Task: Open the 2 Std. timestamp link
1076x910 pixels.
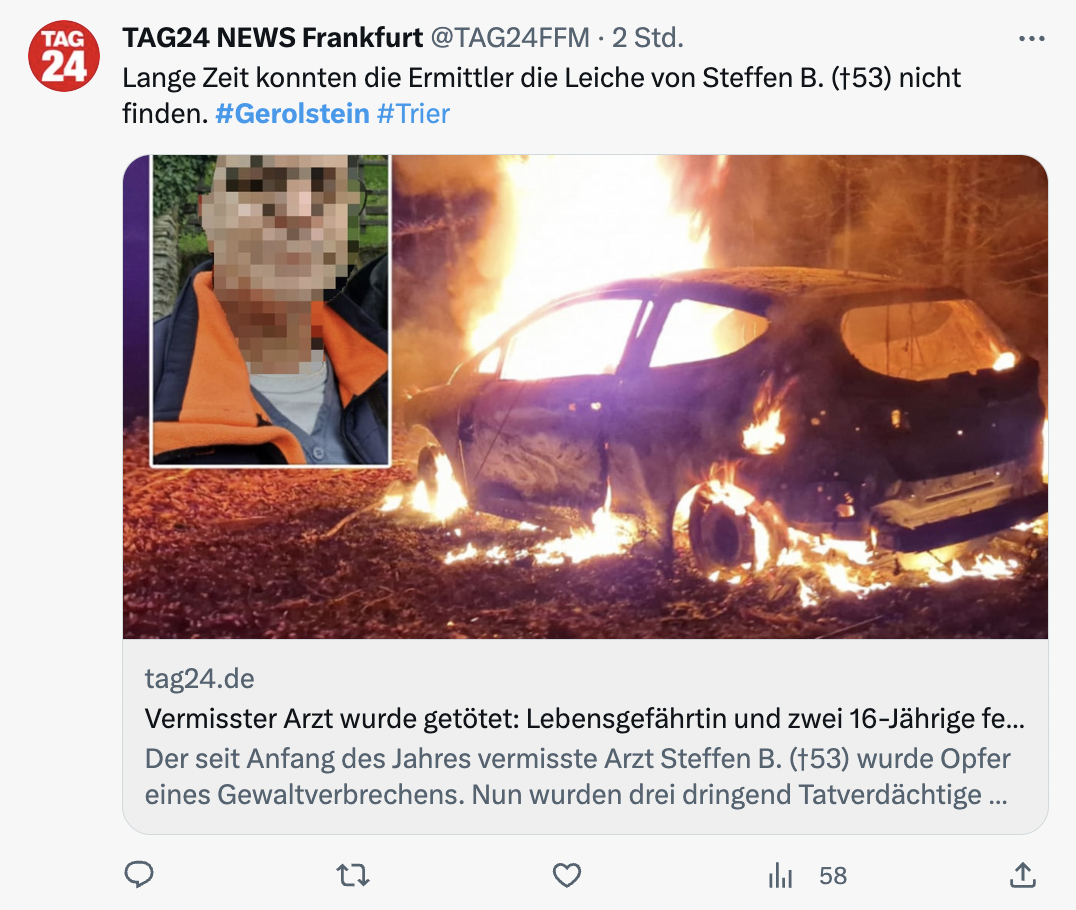Action: [648, 38]
